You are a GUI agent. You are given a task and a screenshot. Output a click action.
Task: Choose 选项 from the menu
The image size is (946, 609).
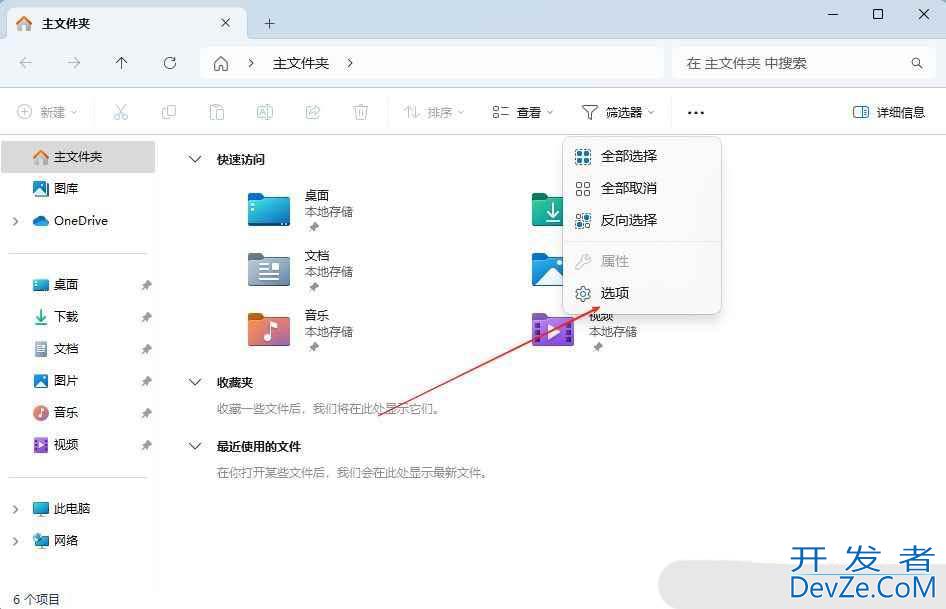[x=642, y=293]
